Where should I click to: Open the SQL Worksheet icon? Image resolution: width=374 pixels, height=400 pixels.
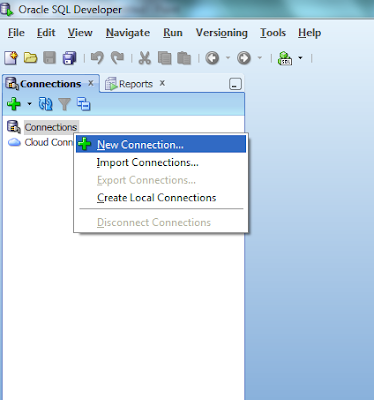tap(285, 58)
